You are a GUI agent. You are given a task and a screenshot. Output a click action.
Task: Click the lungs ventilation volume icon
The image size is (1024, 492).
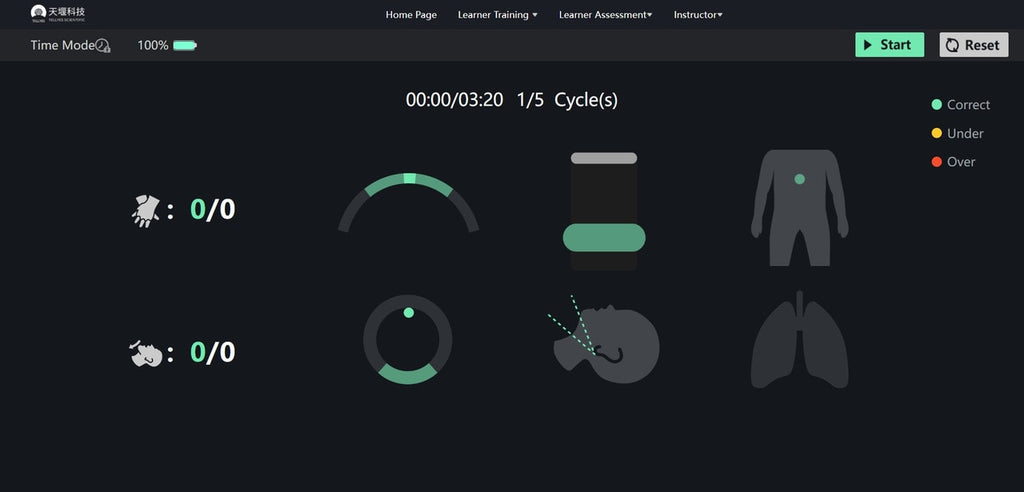click(799, 341)
